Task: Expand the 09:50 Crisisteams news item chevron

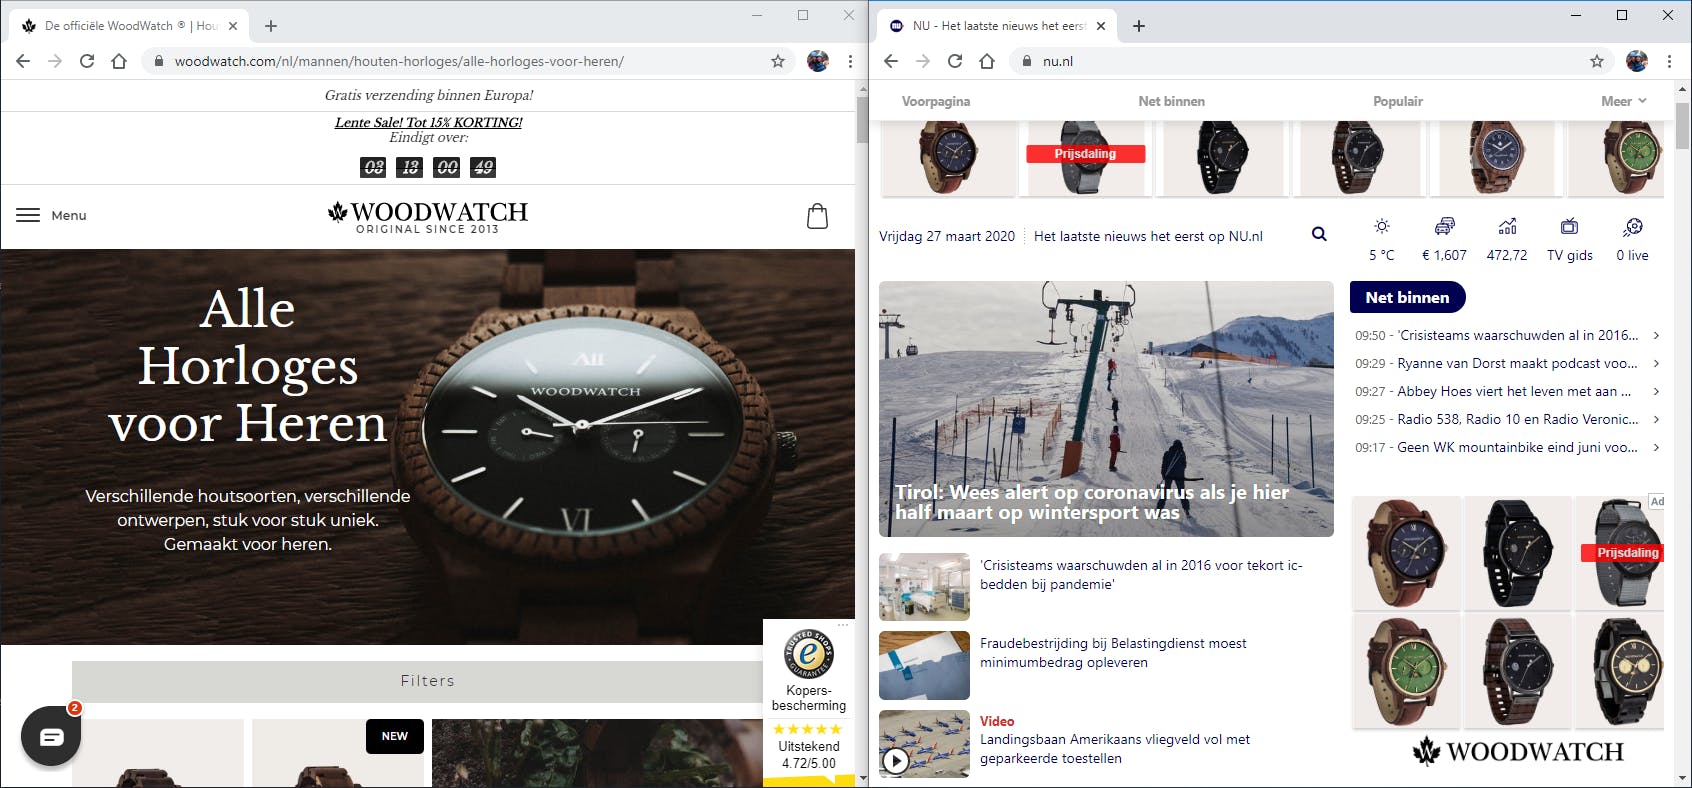Action: (1656, 335)
